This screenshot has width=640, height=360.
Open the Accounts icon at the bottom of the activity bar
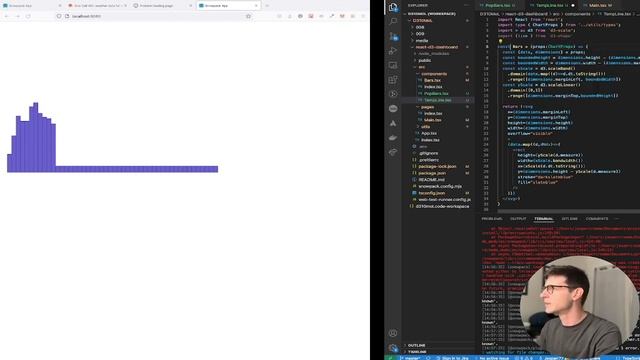[x=393, y=333]
